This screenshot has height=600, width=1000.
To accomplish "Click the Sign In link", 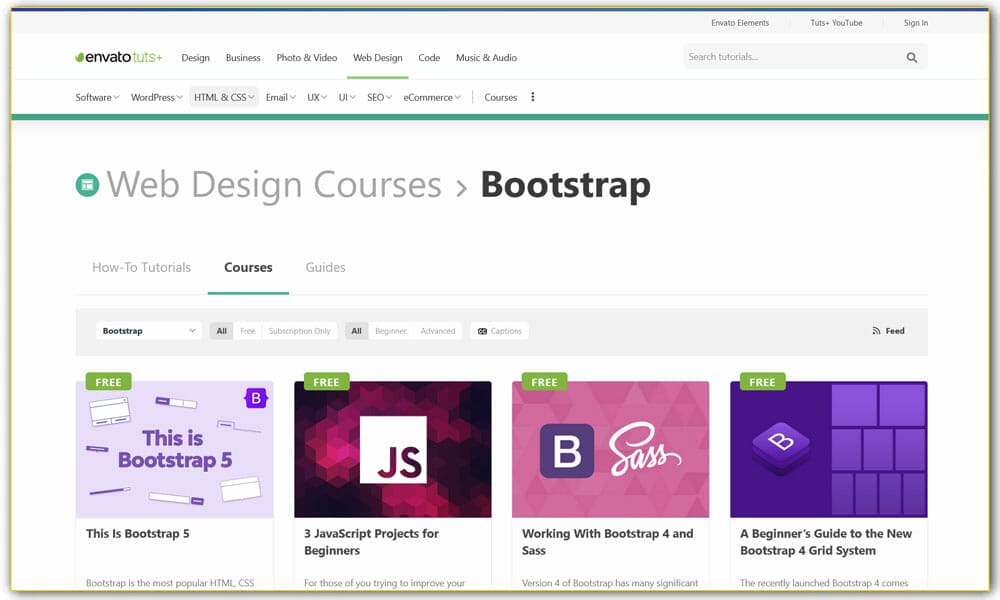I will coord(916,22).
